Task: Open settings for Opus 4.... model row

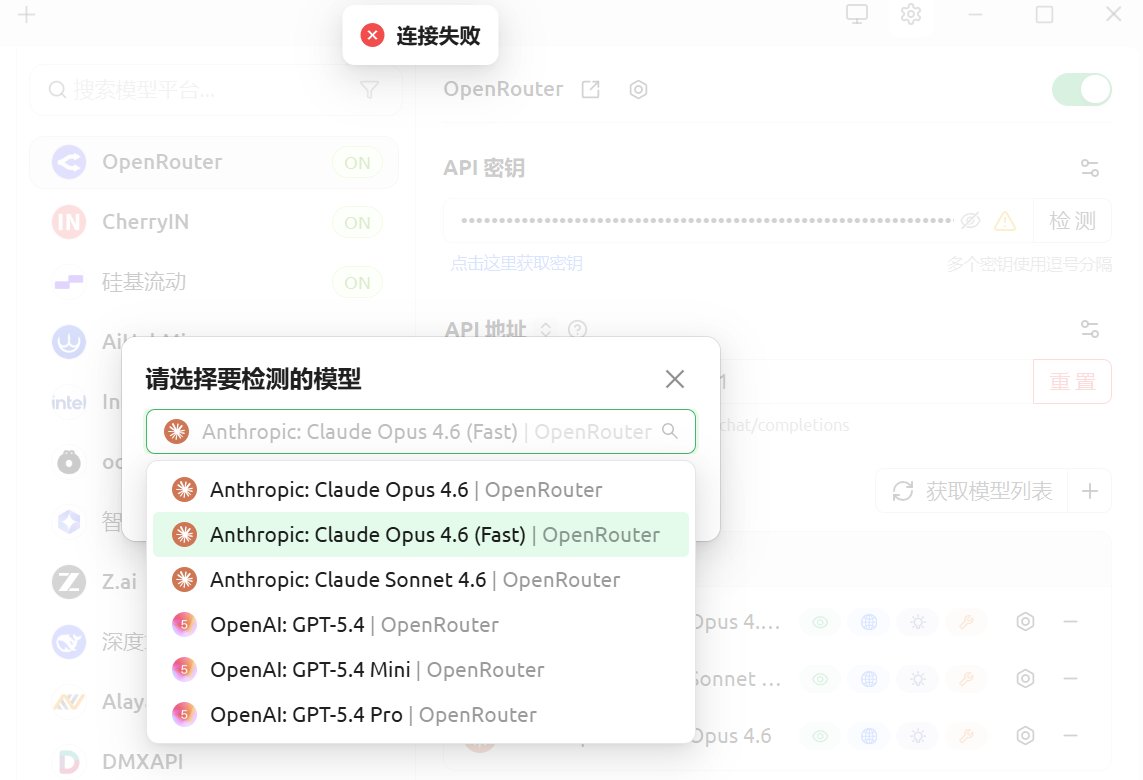Action: [1026, 622]
